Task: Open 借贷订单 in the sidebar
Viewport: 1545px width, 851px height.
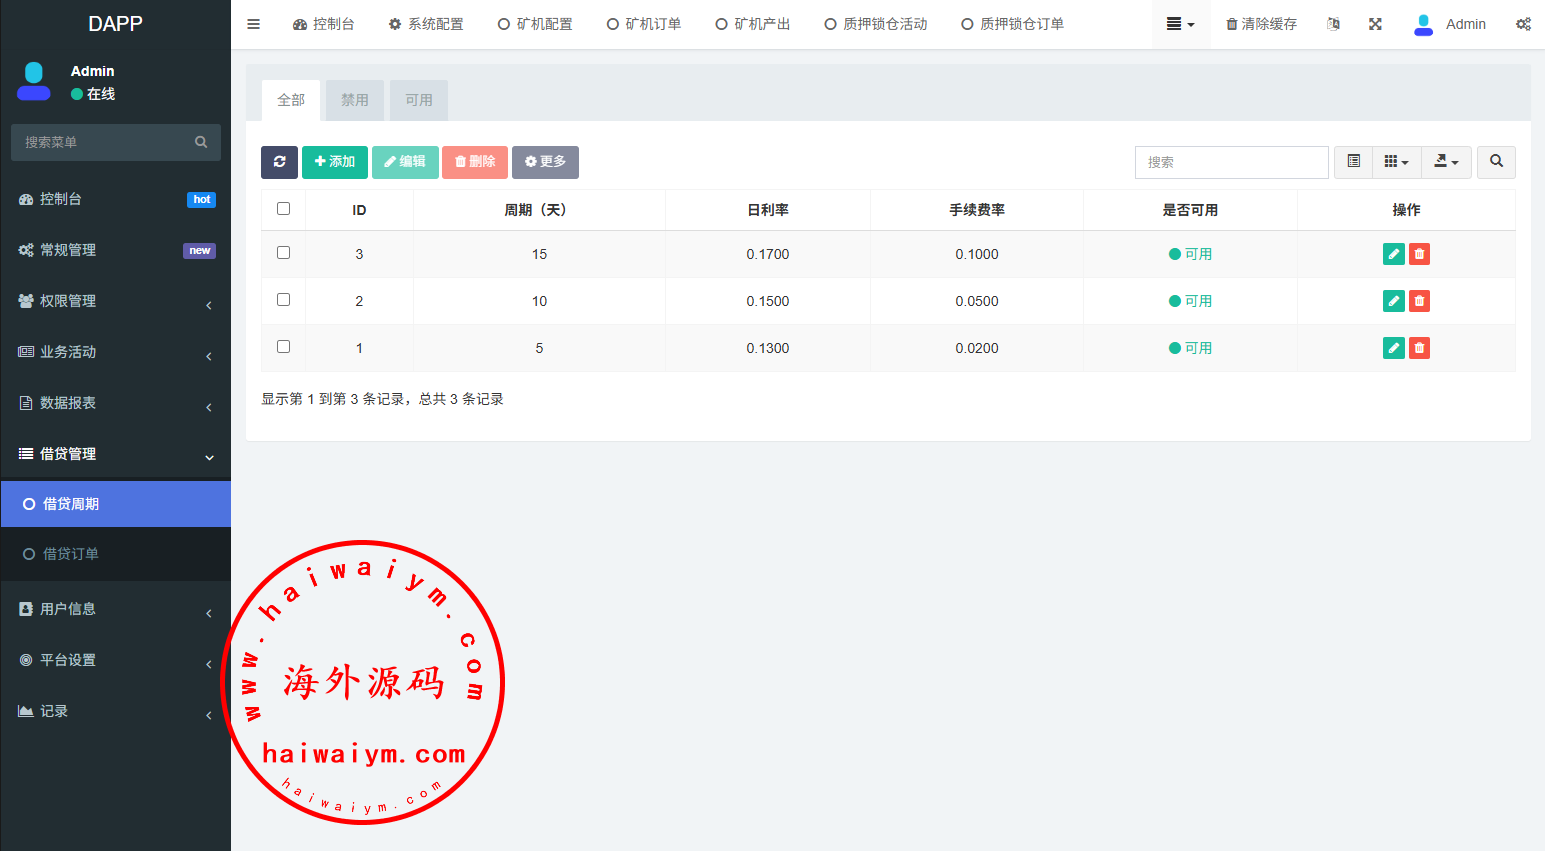Action: (x=71, y=554)
